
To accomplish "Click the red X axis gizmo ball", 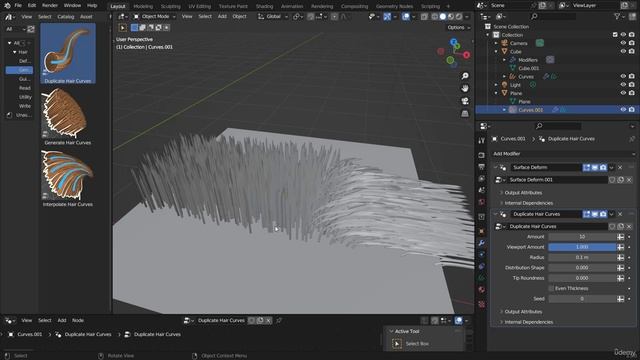I will pos(467,55).
